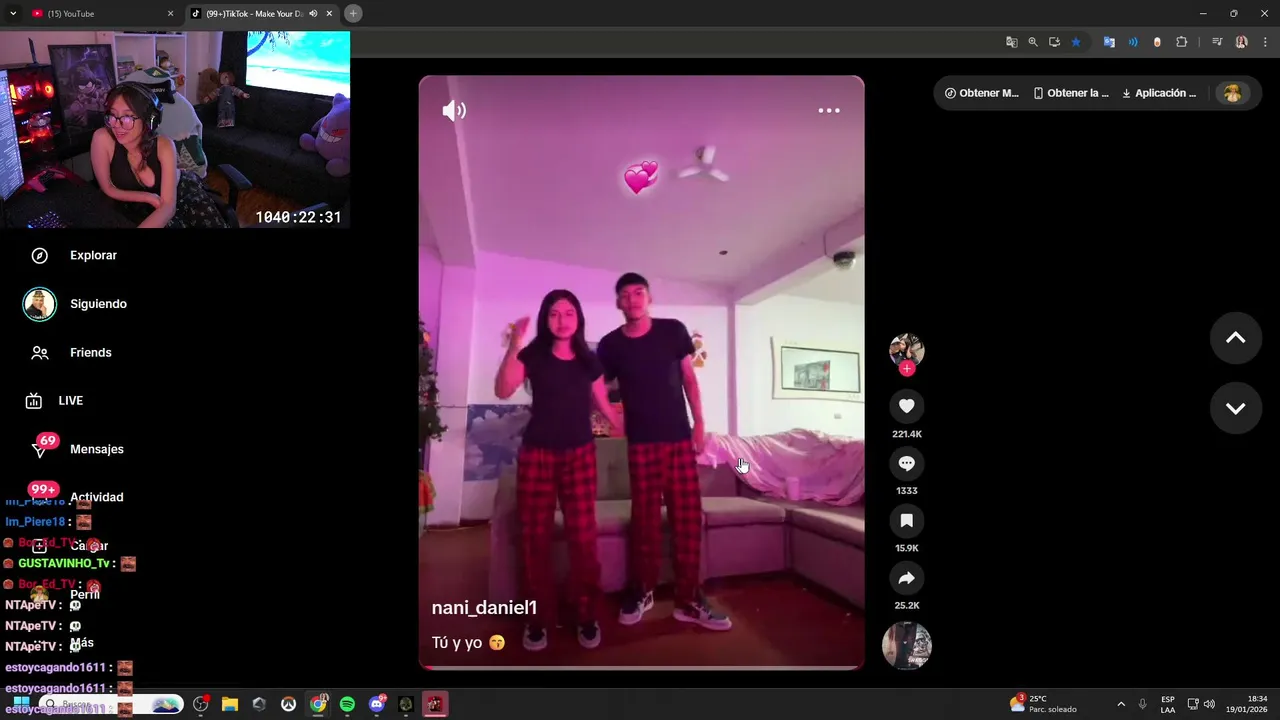Viewport: 1280px width, 720px height.
Task: Open Overwatch icon in the taskbar
Action: [x=288, y=704]
